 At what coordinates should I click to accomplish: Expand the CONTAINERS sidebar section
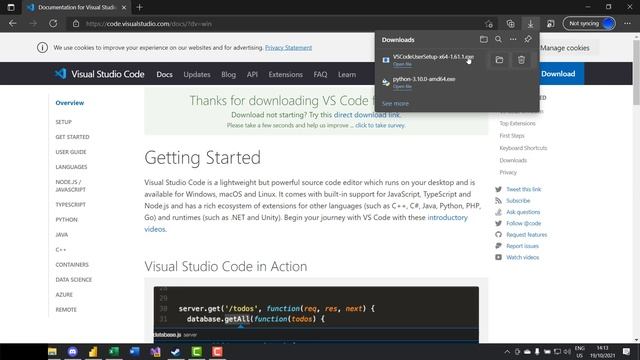click(72, 264)
